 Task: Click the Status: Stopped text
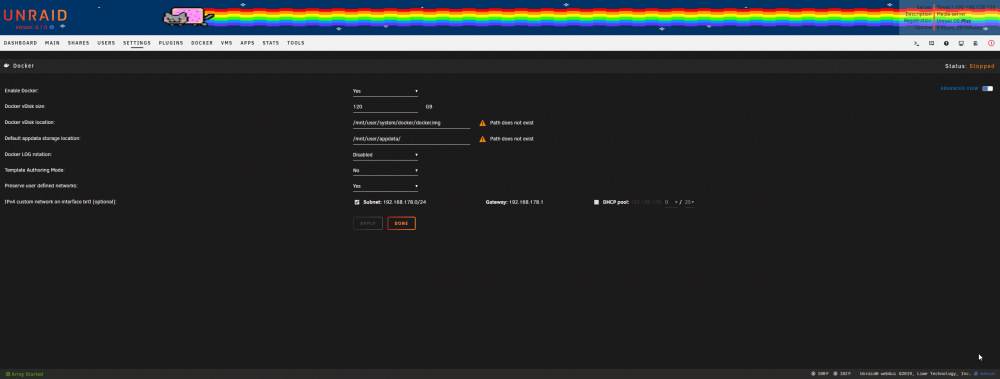point(969,66)
